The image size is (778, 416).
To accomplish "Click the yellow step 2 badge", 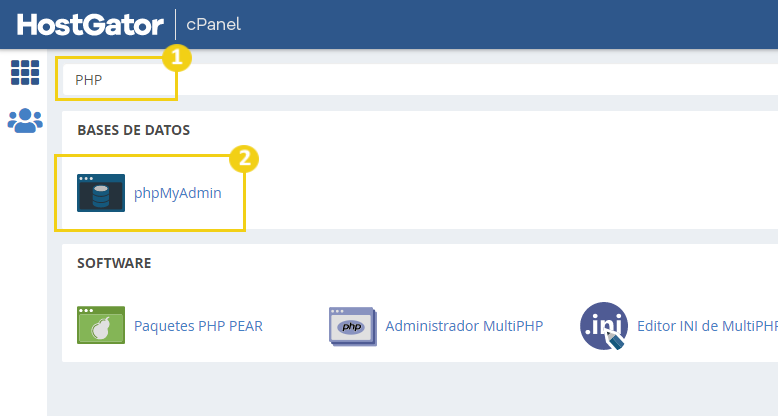I will pyautogui.click(x=244, y=158).
